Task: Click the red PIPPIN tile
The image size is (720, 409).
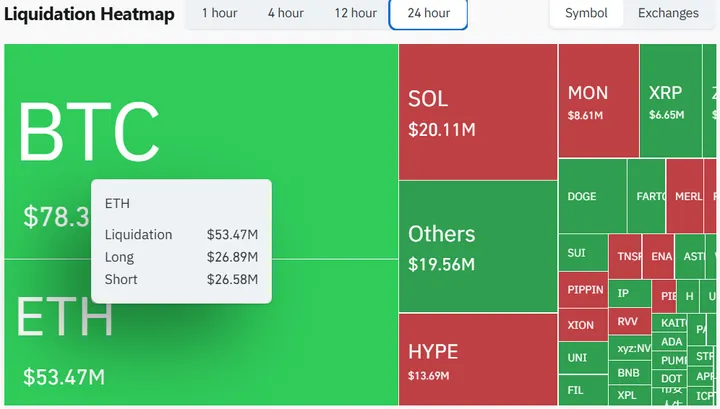Action: [584, 290]
